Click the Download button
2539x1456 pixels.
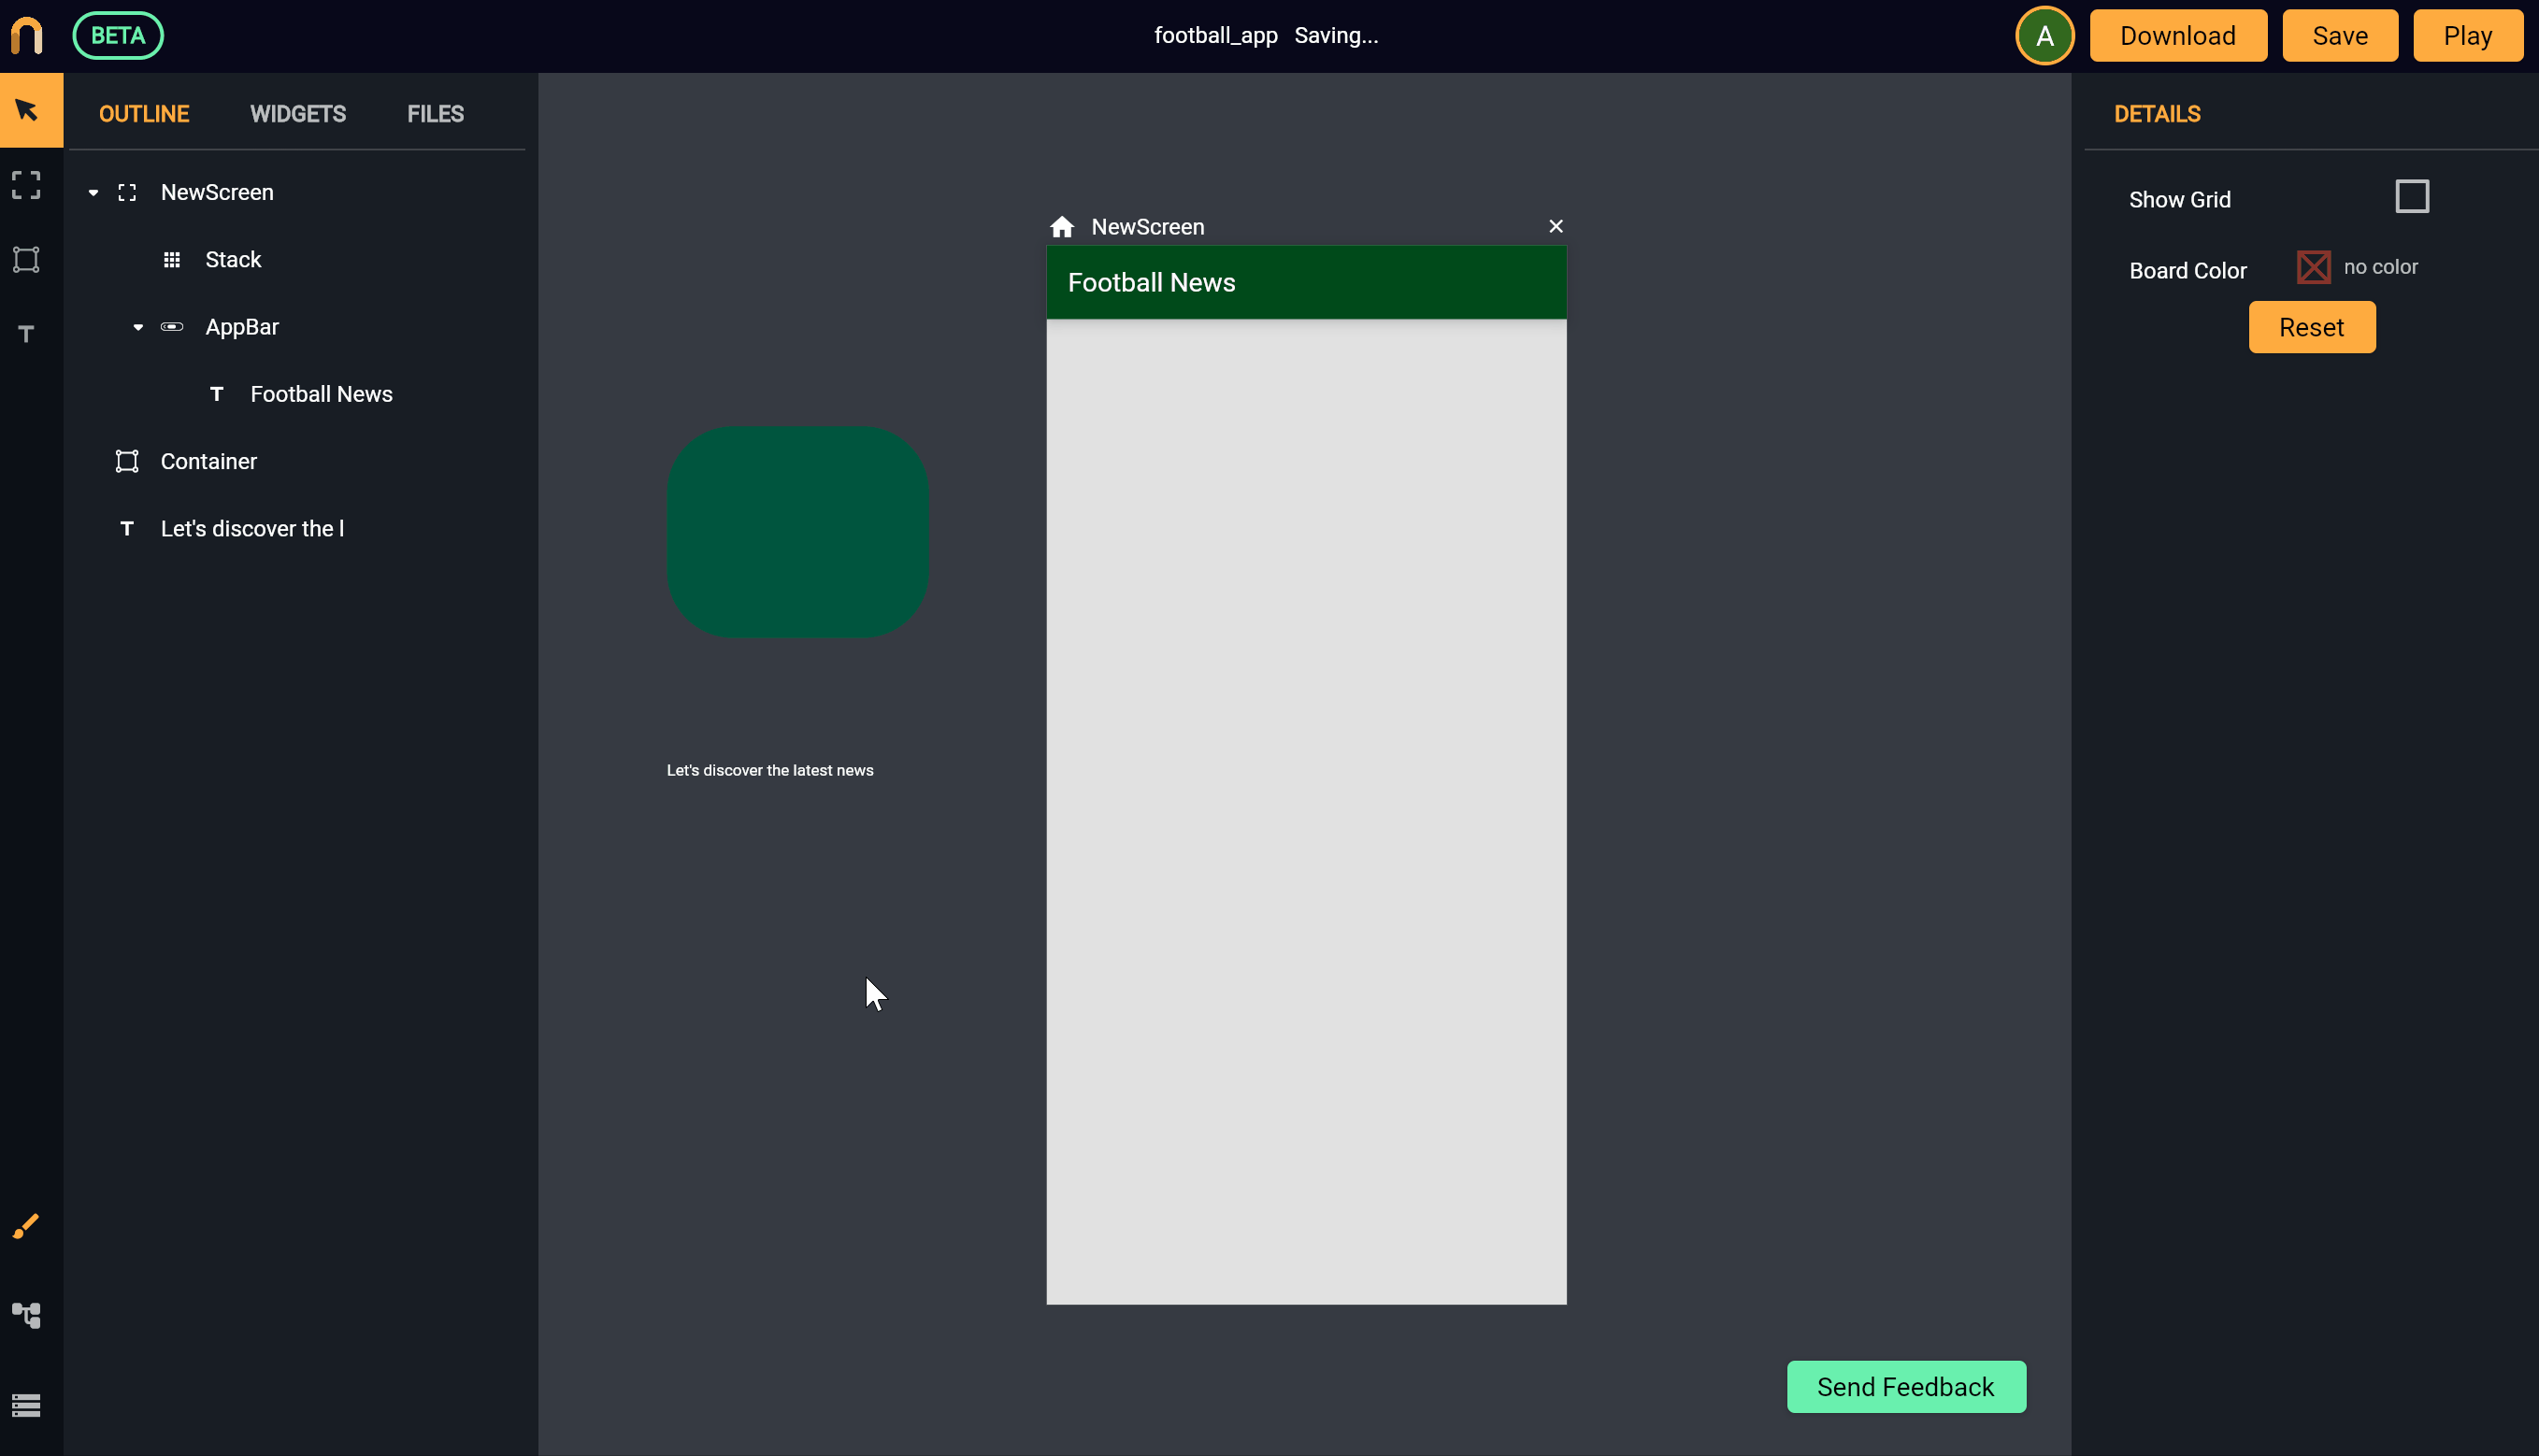2177,36
